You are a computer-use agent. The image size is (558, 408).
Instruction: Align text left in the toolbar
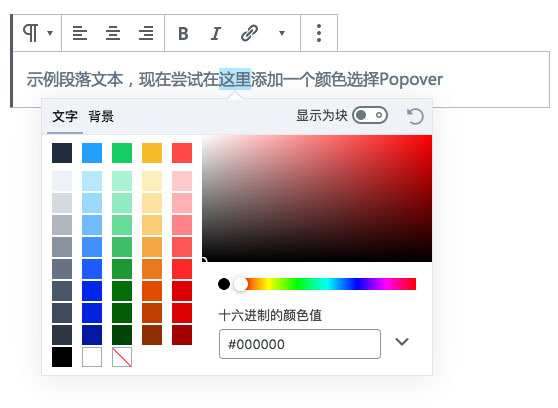click(x=80, y=33)
